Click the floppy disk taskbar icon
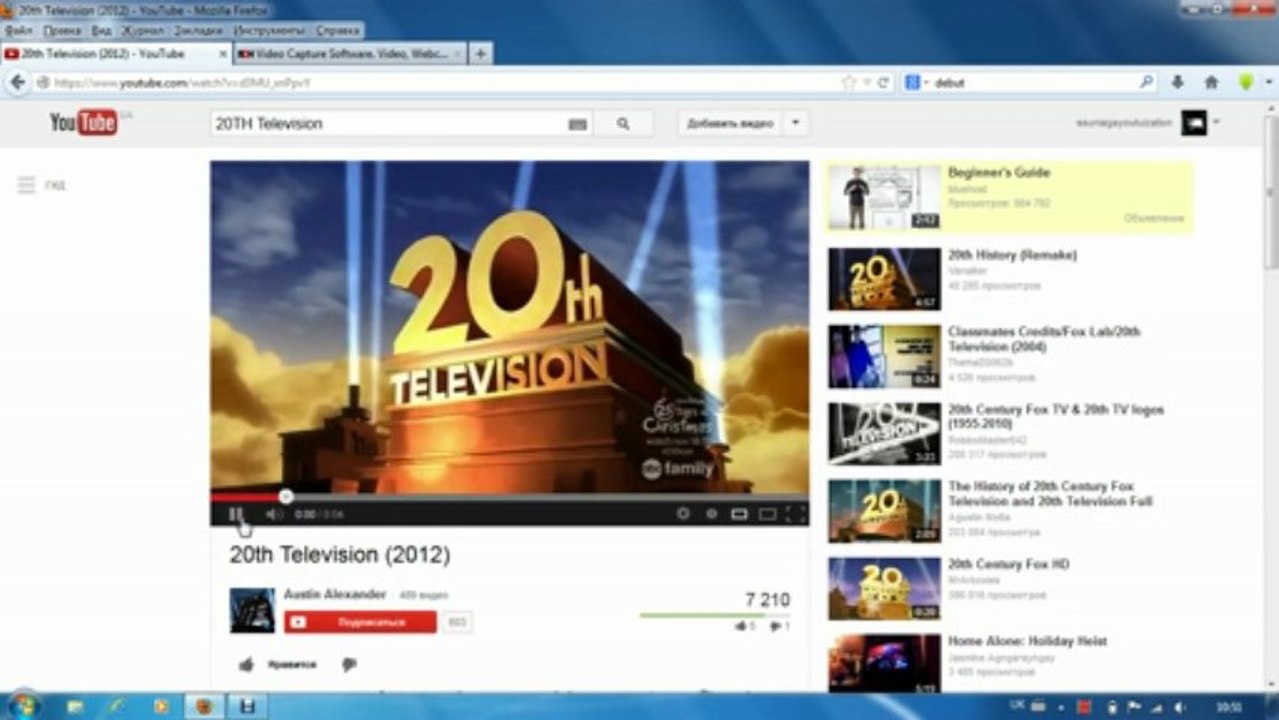1279x720 pixels. pyautogui.click(x=247, y=706)
